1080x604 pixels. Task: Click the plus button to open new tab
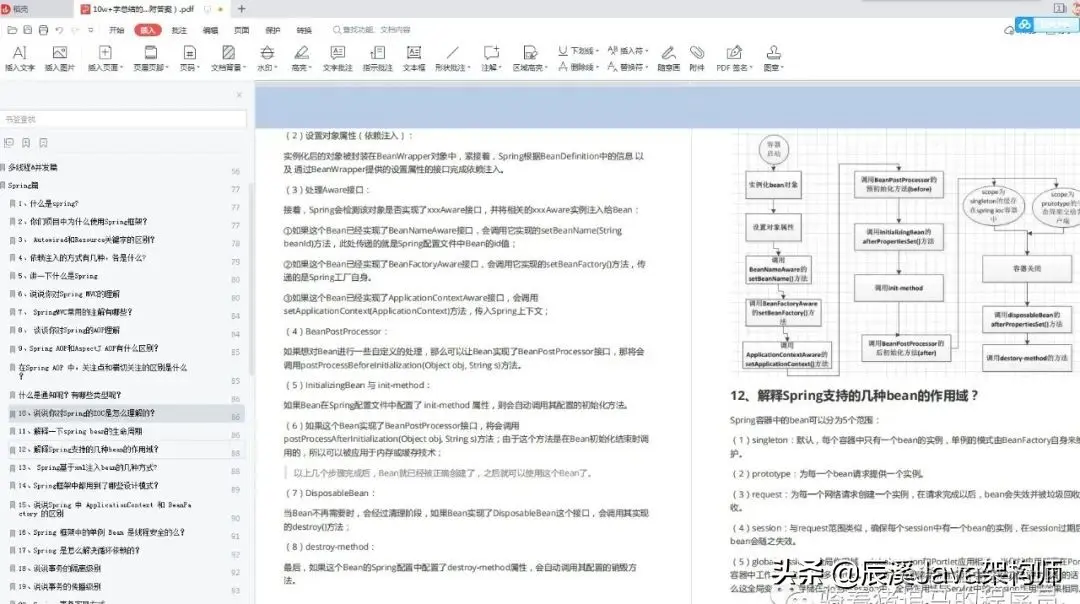(242, 9)
